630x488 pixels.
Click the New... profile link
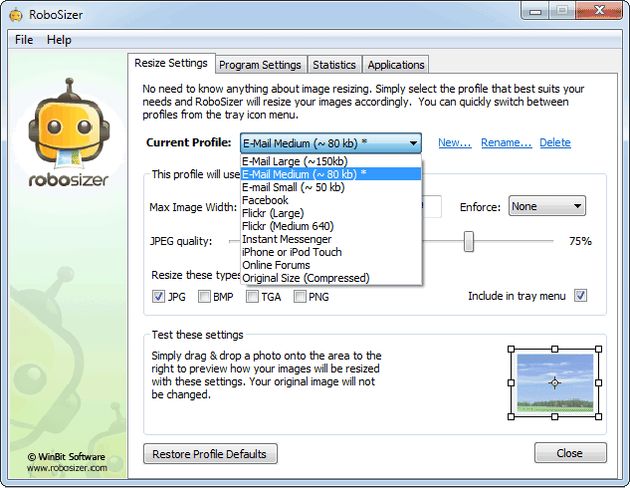tap(454, 143)
